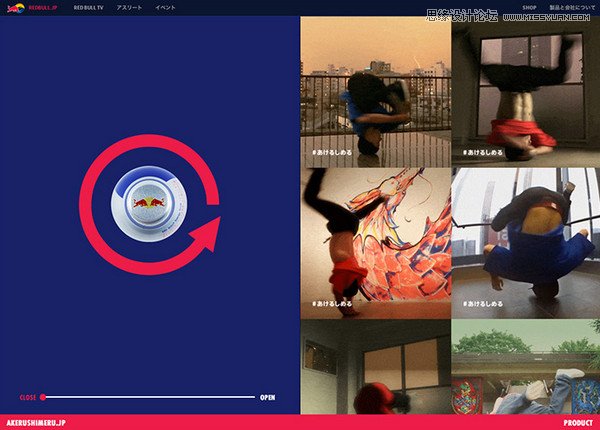Open the REDBULL.JP link
The height and width of the screenshot is (430, 600).
click(x=43, y=7)
